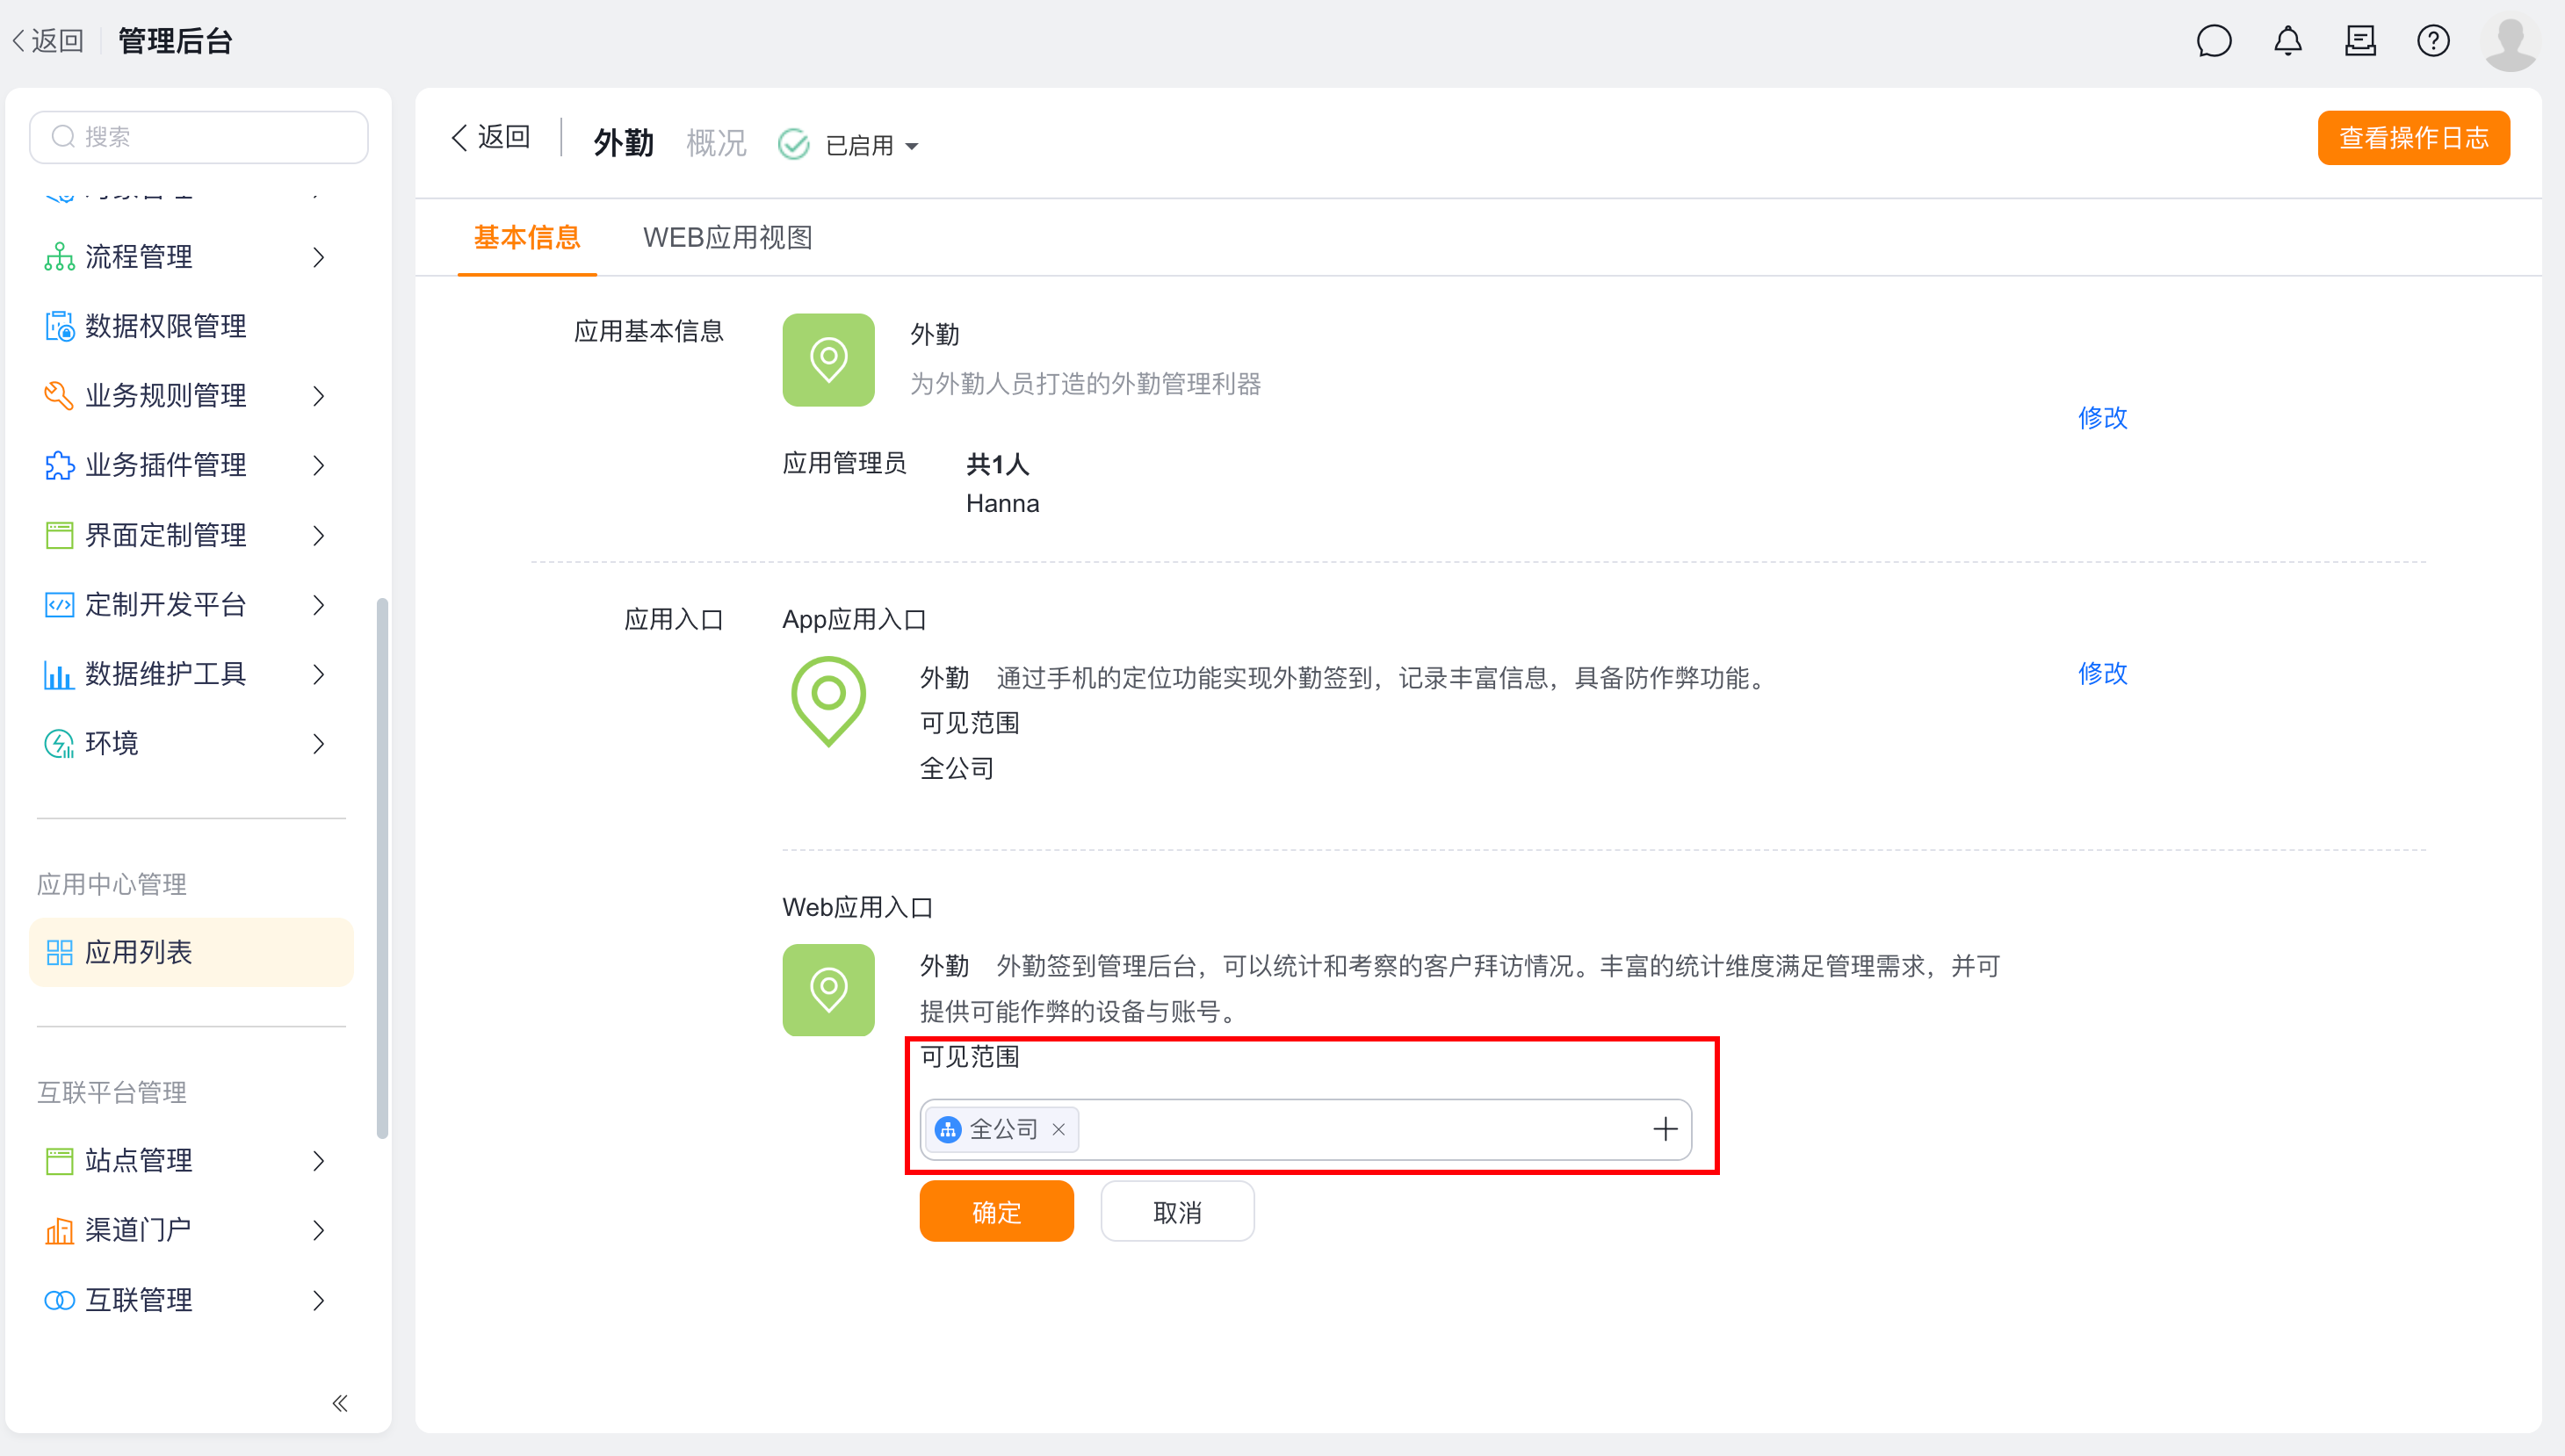Click the 查看操作日志 button
This screenshot has height=1456, width=2565.
click(2413, 138)
